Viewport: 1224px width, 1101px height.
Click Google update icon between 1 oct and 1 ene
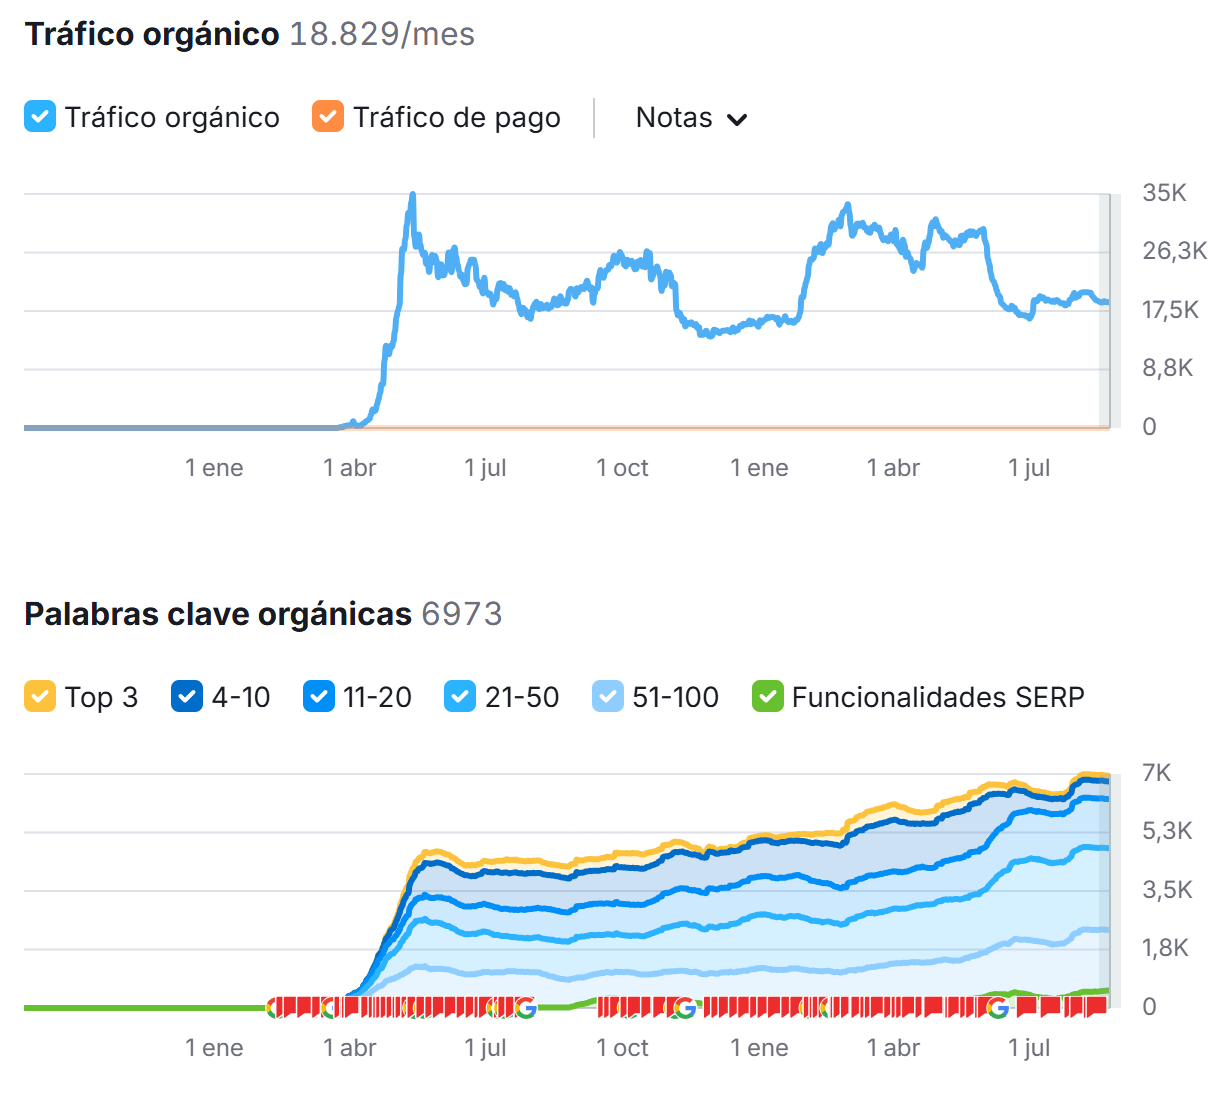click(x=685, y=1008)
